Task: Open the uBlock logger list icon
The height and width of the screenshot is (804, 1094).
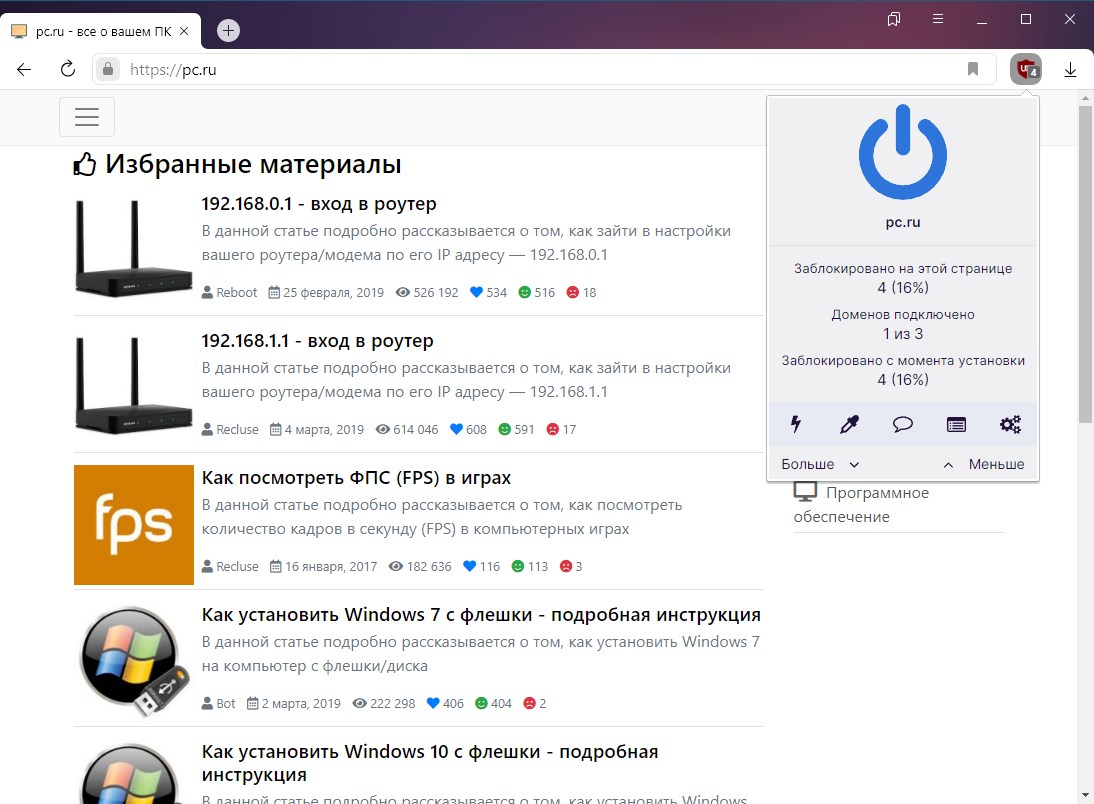Action: coord(956,424)
